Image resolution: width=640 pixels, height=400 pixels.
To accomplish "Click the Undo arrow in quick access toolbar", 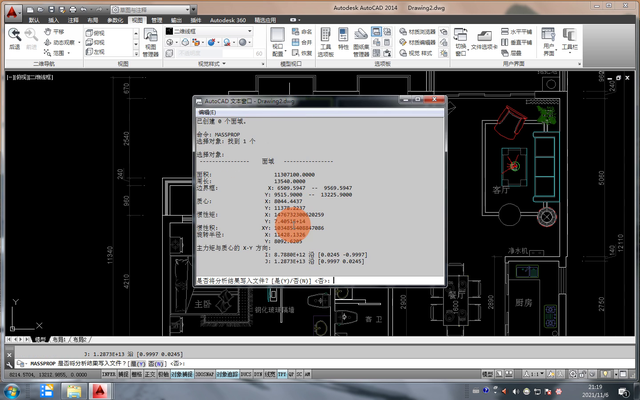I will tap(83, 9).
